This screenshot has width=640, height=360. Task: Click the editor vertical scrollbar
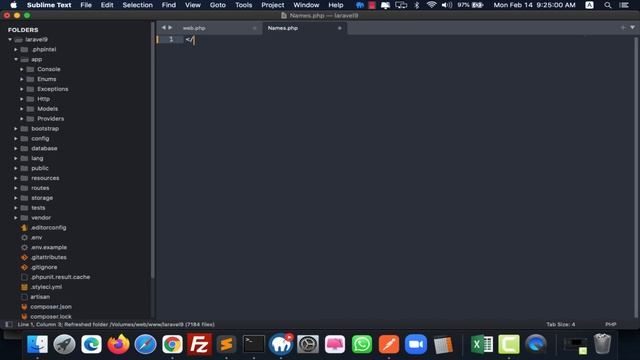(x=636, y=177)
